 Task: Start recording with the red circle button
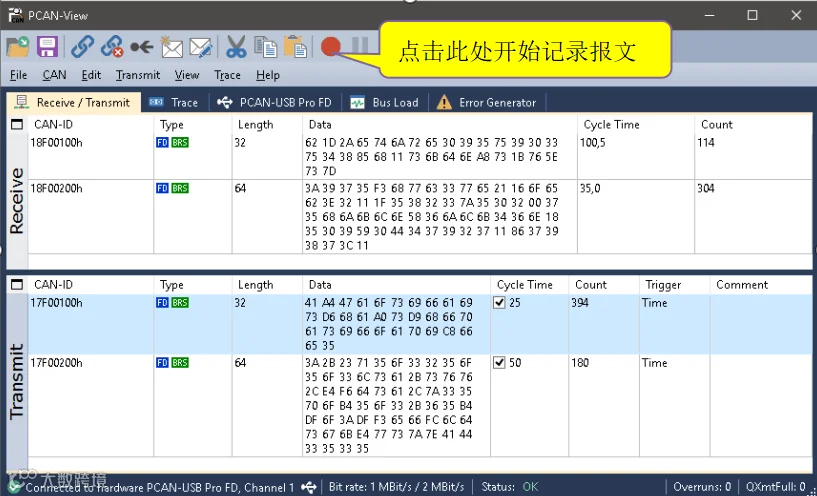pos(331,46)
